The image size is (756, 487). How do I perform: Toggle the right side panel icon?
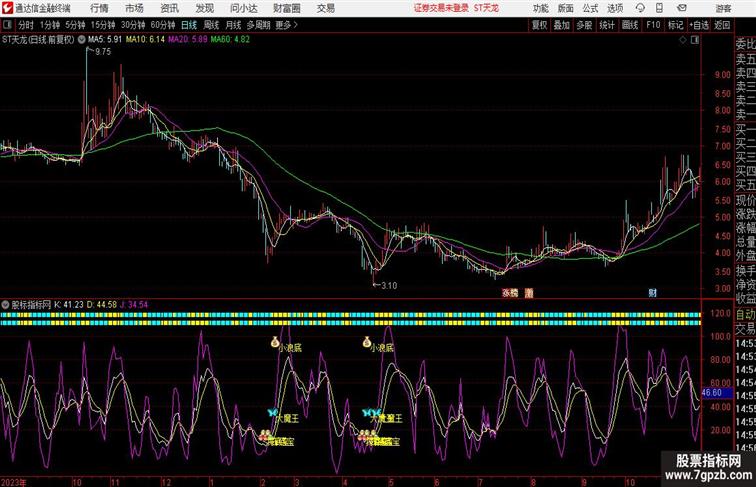tap(695, 40)
